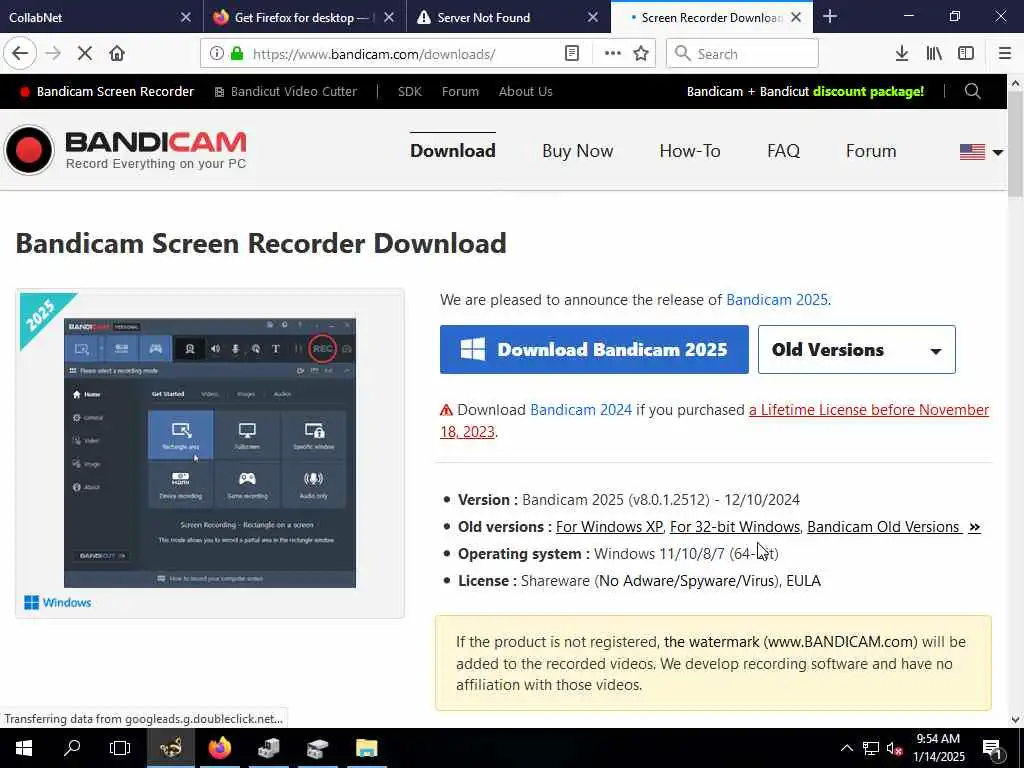Screen dimensions: 1024x768
Task: Open Forum in main navigation
Action: pyautogui.click(x=871, y=151)
